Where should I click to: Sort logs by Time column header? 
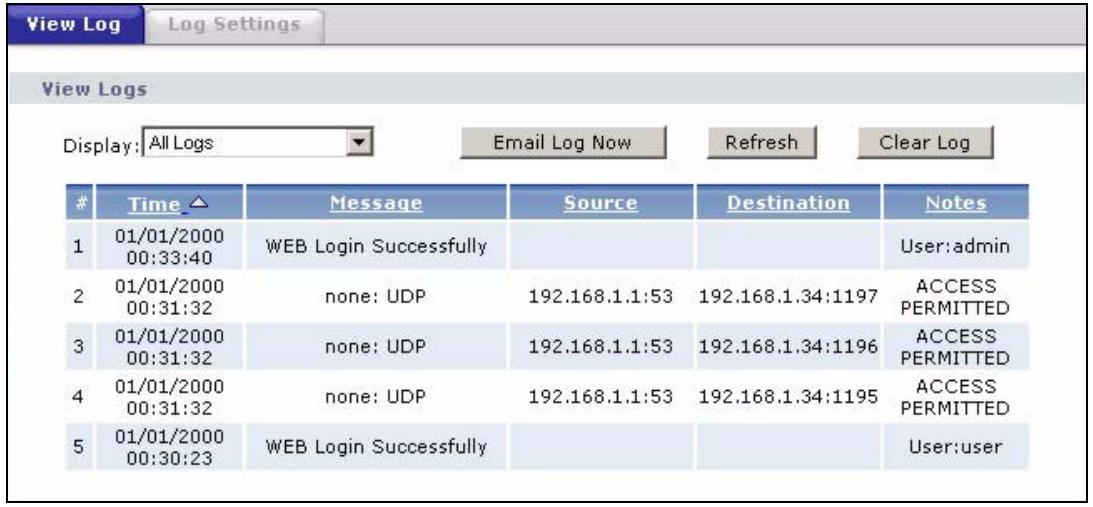click(155, 204)
